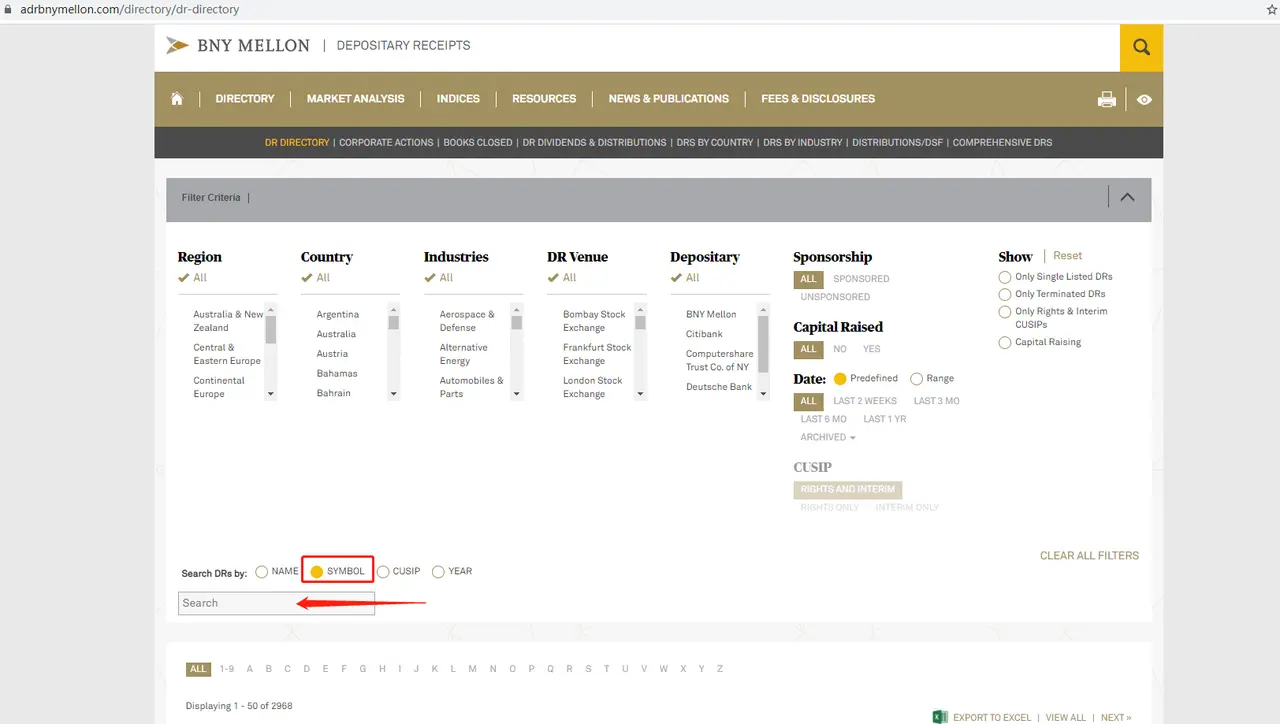1280x724 pixels.
Task: Select the NAME search radio button
Action: tap(262, 572)
